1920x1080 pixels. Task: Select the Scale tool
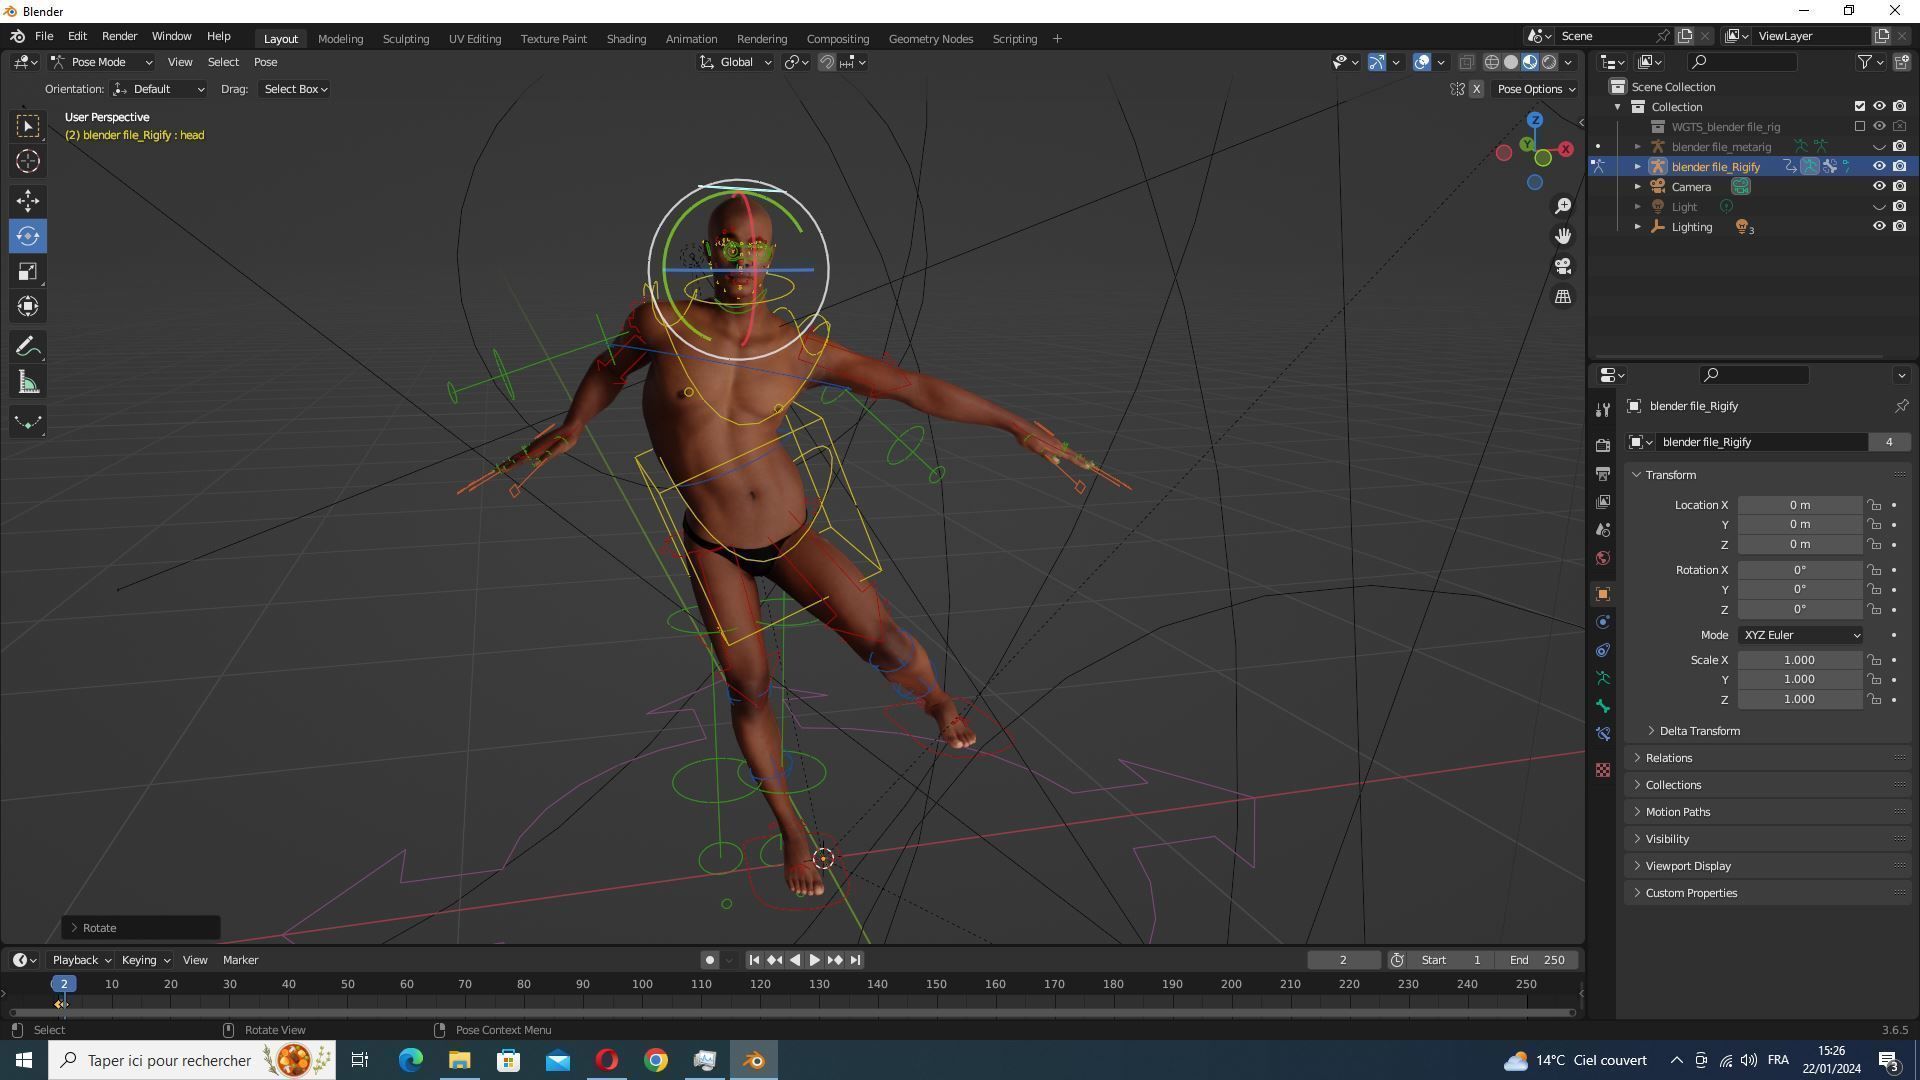28,272
